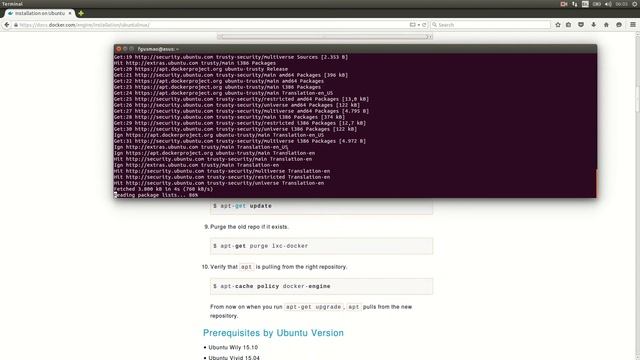The height and width of the screenshot is (360, 640).
Task: Click the Firefox page vertical scrollbar
Action: pyautogui.click(x=637, y=196)
